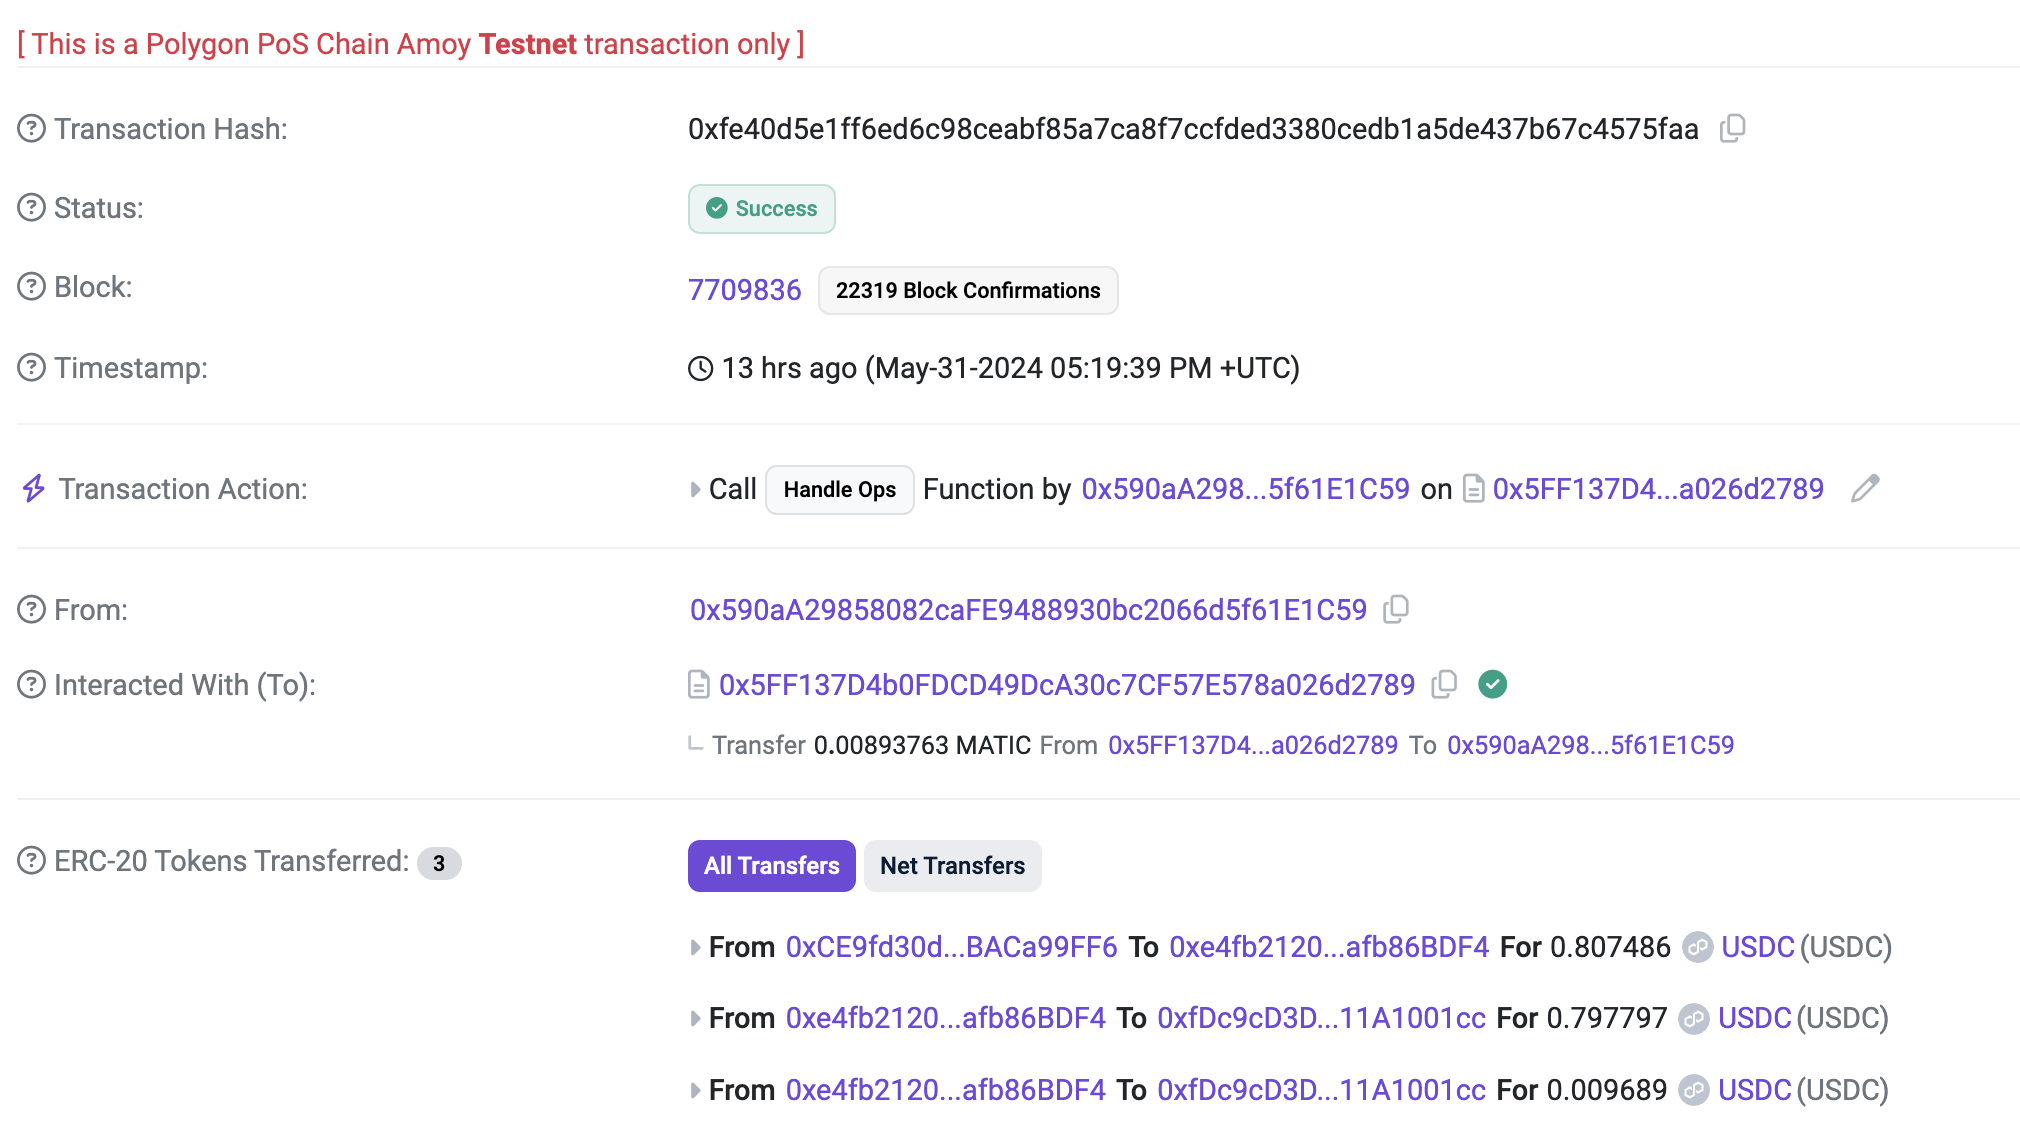Expand the Call Handle Ops action arrow
Screen dimensions: 2020x1138
(x=695, y=490)
